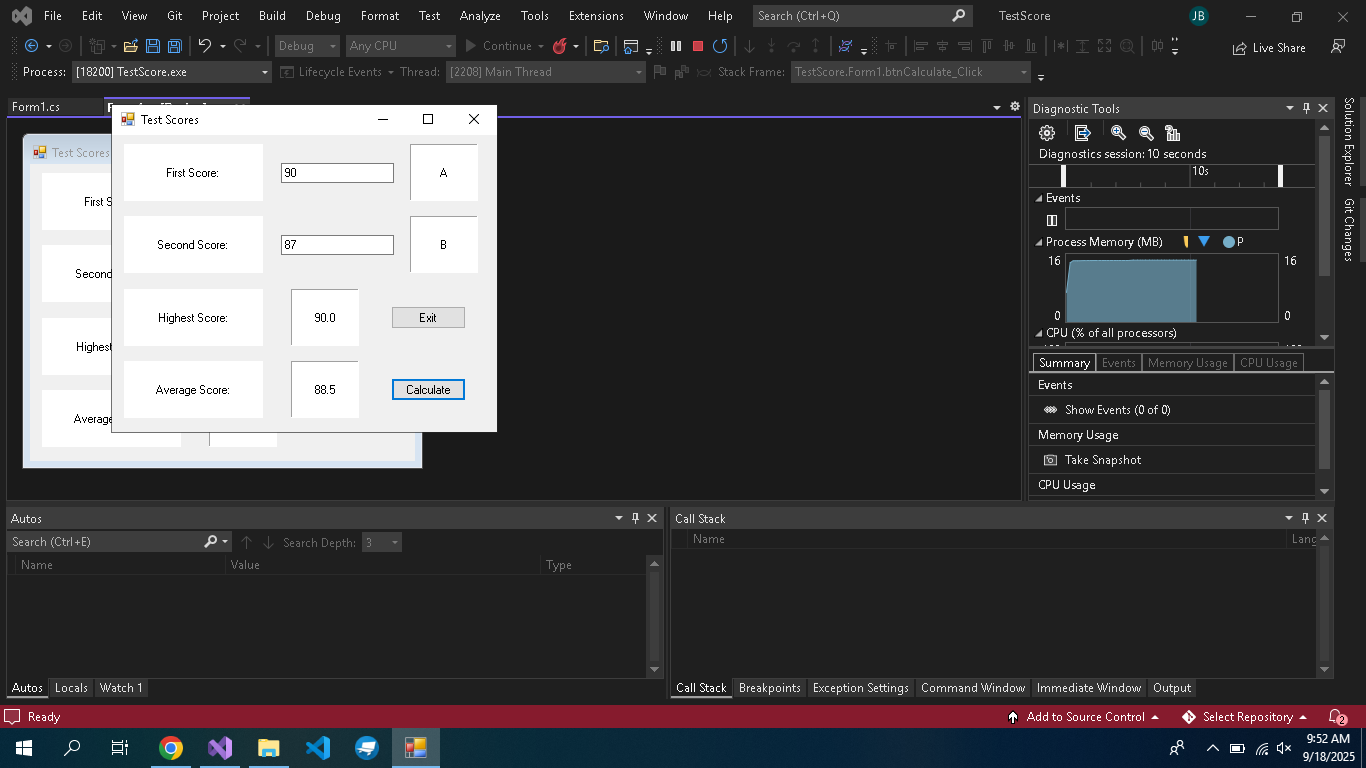This screenshot has width=1366, height=768.
Task: Click the Exit button in Test Scores
Action: click(428, 318)
